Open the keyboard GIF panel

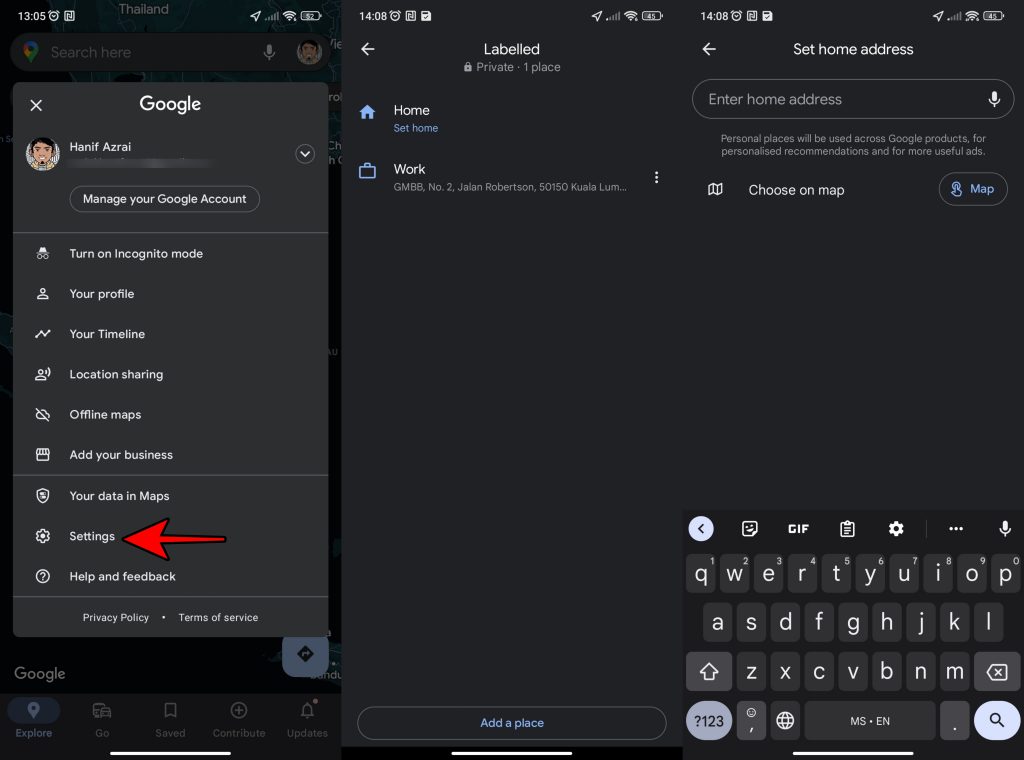[798, 529]
